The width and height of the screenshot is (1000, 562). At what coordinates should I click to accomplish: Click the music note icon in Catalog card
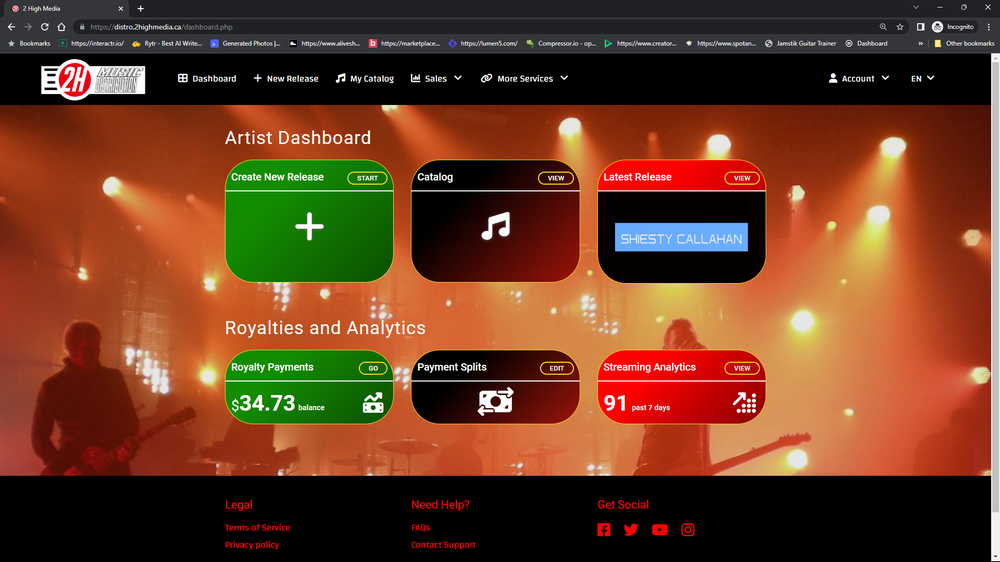[496, 226]
